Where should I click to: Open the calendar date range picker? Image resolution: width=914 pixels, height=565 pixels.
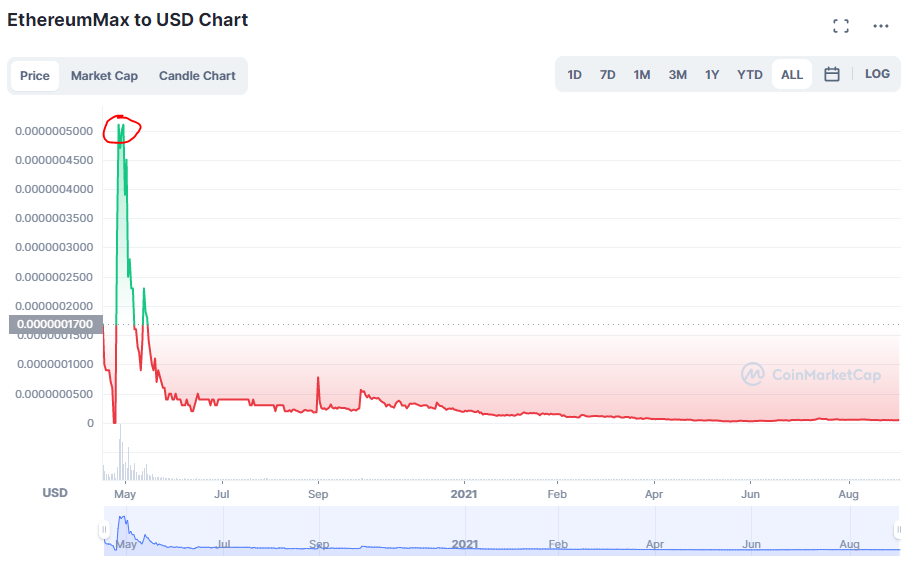pyautogui.click(x=832, y=74)
